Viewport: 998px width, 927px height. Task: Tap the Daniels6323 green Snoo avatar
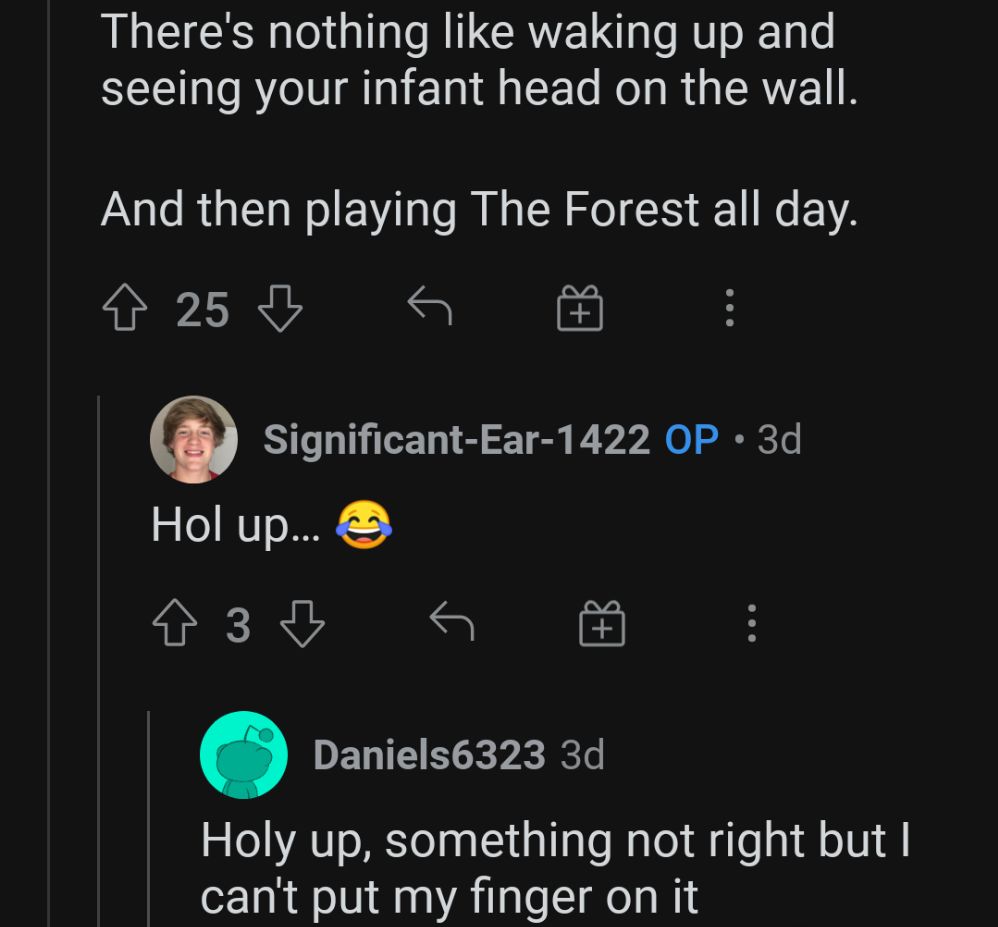[245, 755]
